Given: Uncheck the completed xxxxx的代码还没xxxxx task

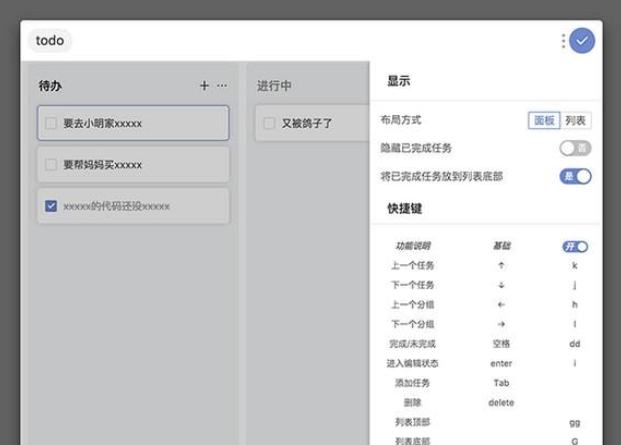Looking at the screenshot, I should click(51, 206).
